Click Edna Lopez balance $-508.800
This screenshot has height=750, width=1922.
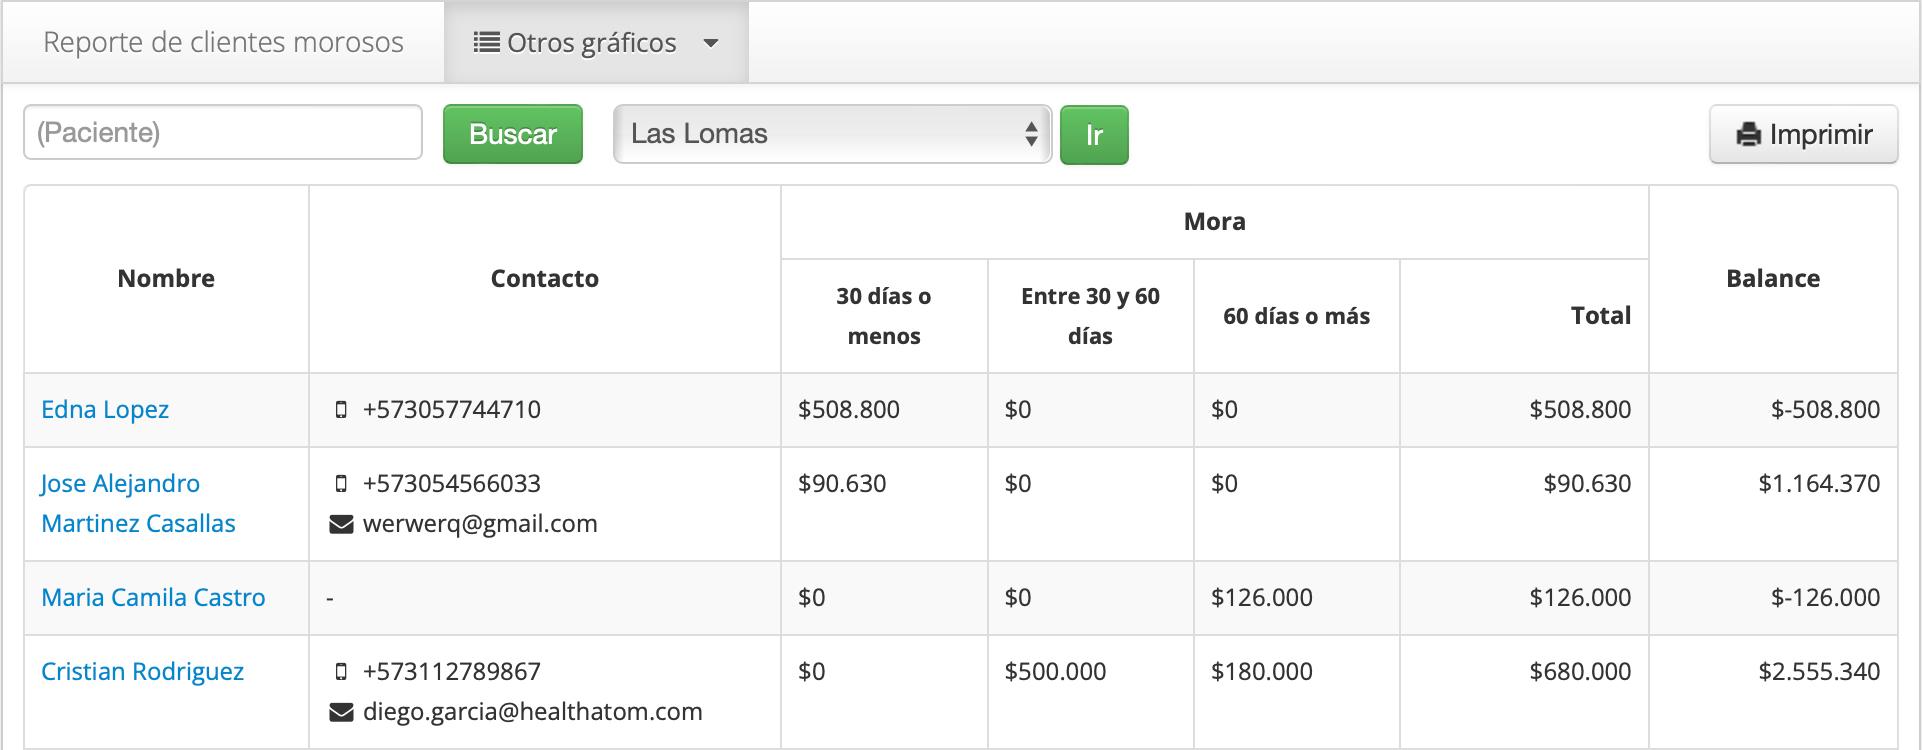(x=1826, y=410)
